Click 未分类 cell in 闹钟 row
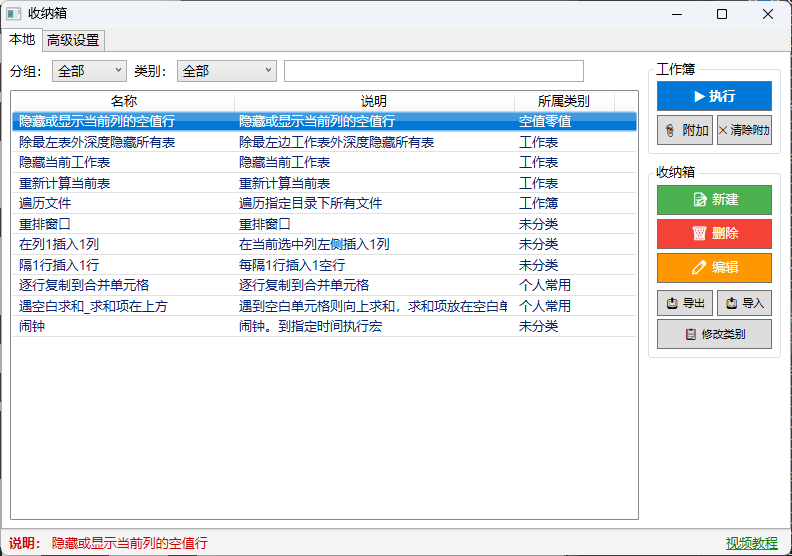 coord(538,326)
